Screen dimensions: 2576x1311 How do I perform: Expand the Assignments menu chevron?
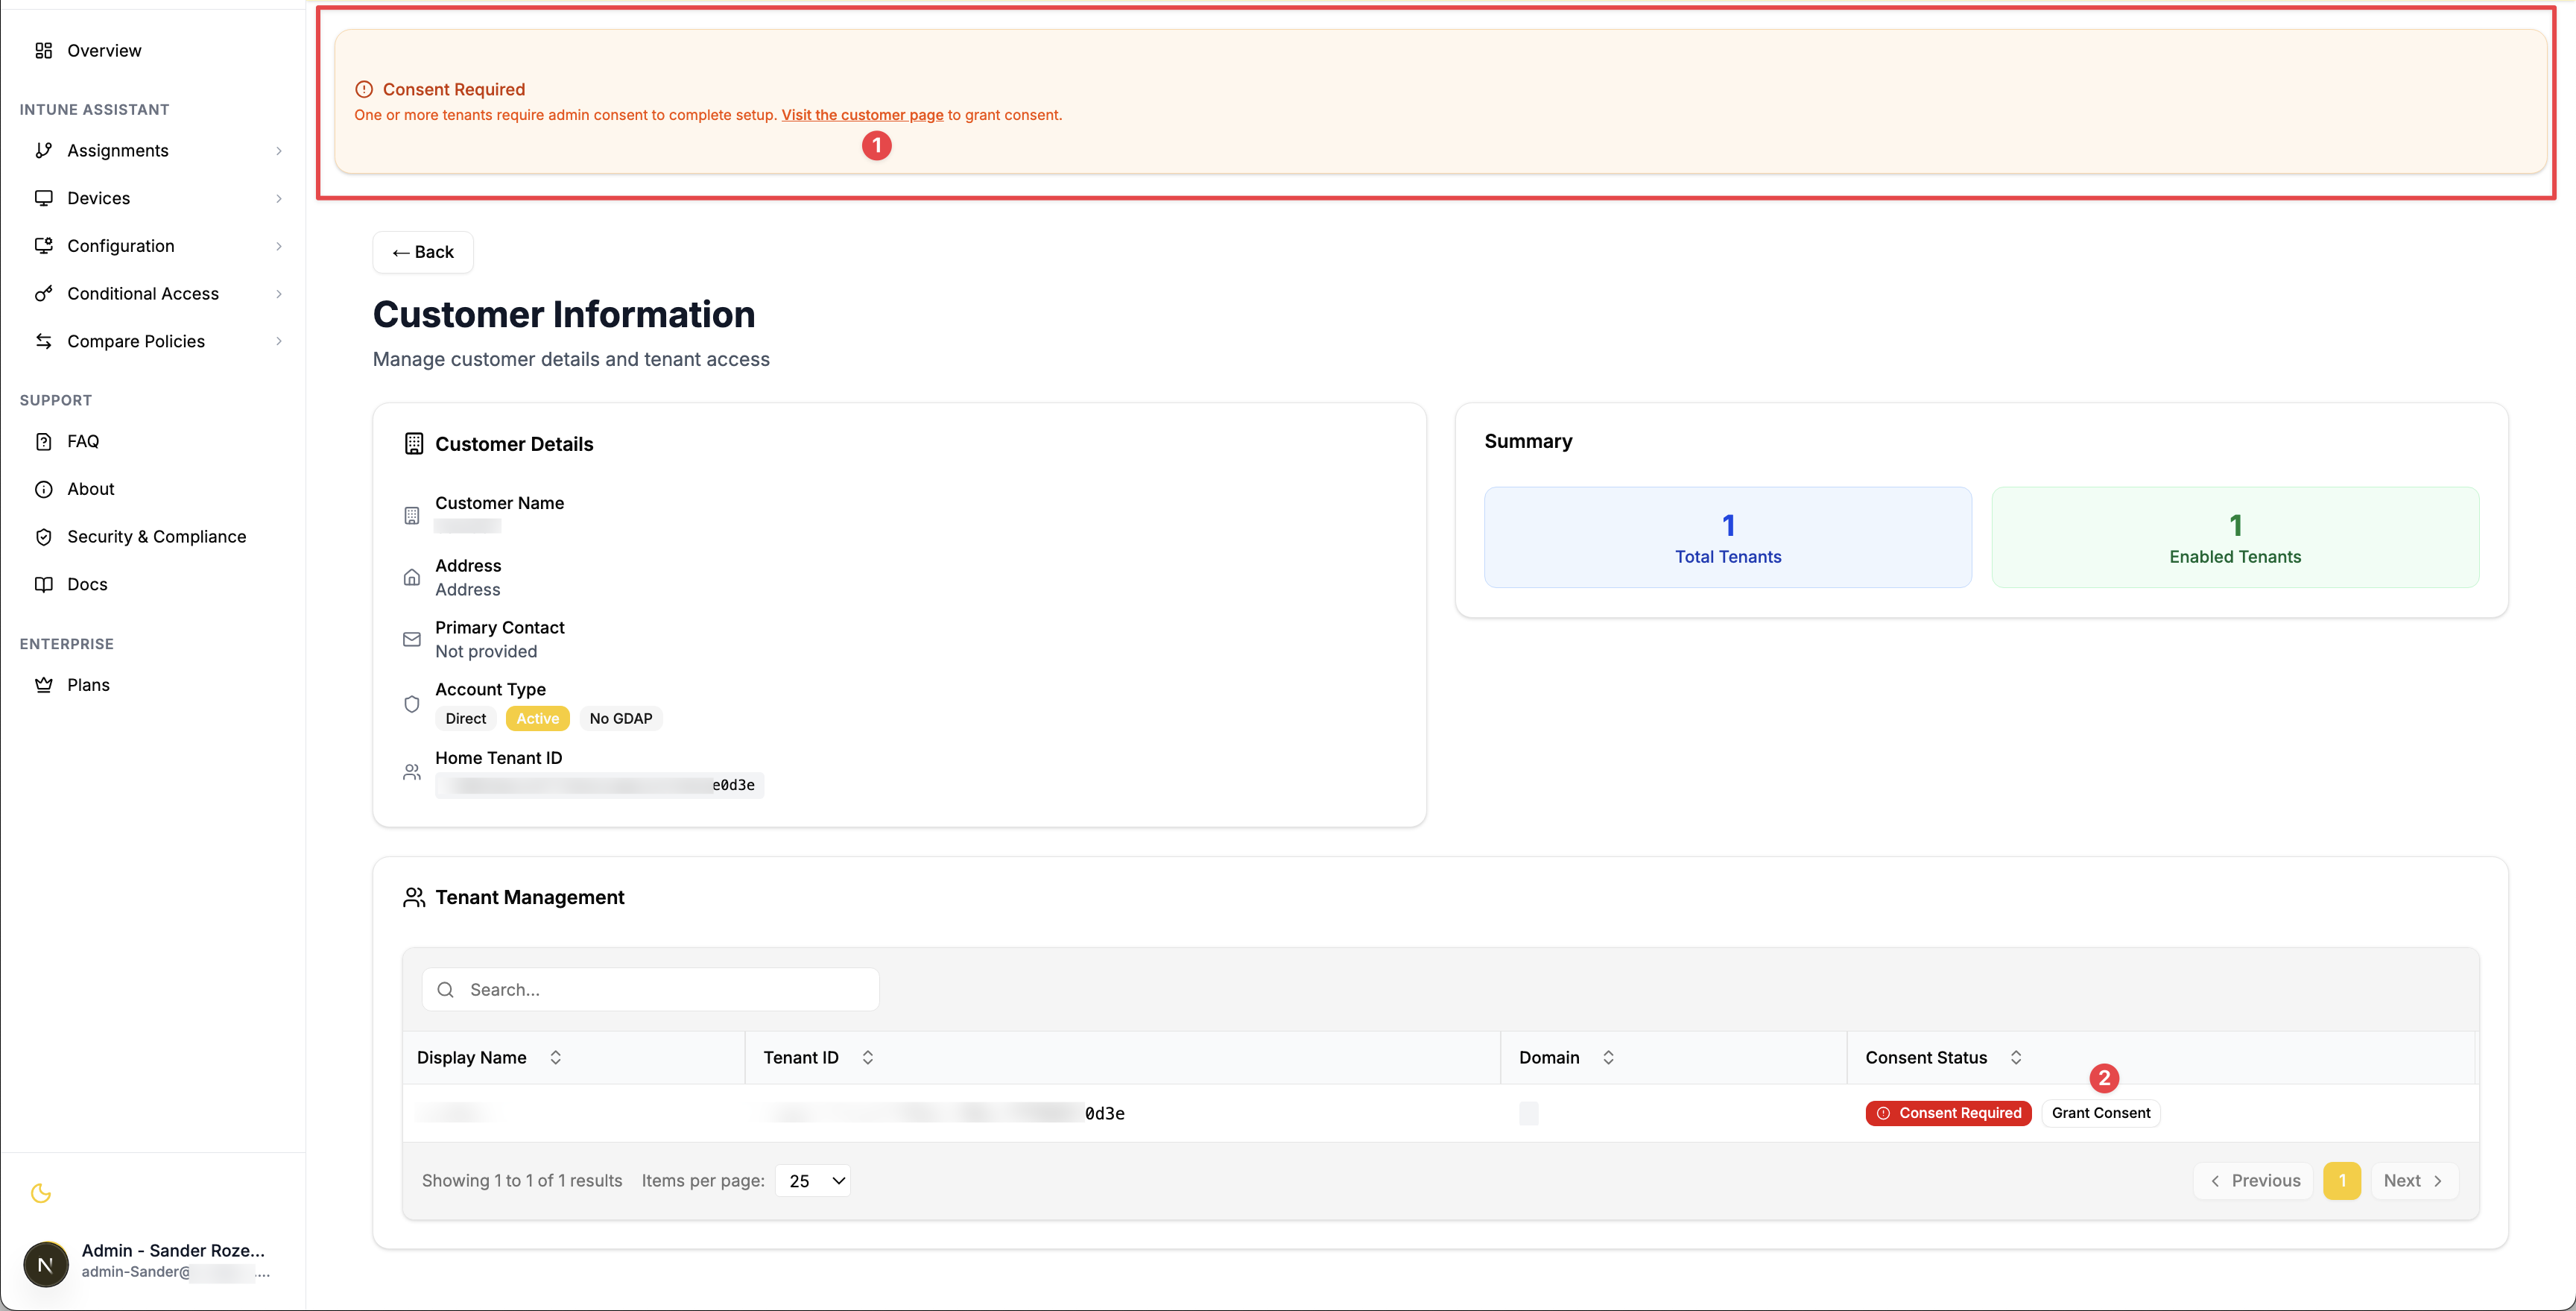(279, 151)
